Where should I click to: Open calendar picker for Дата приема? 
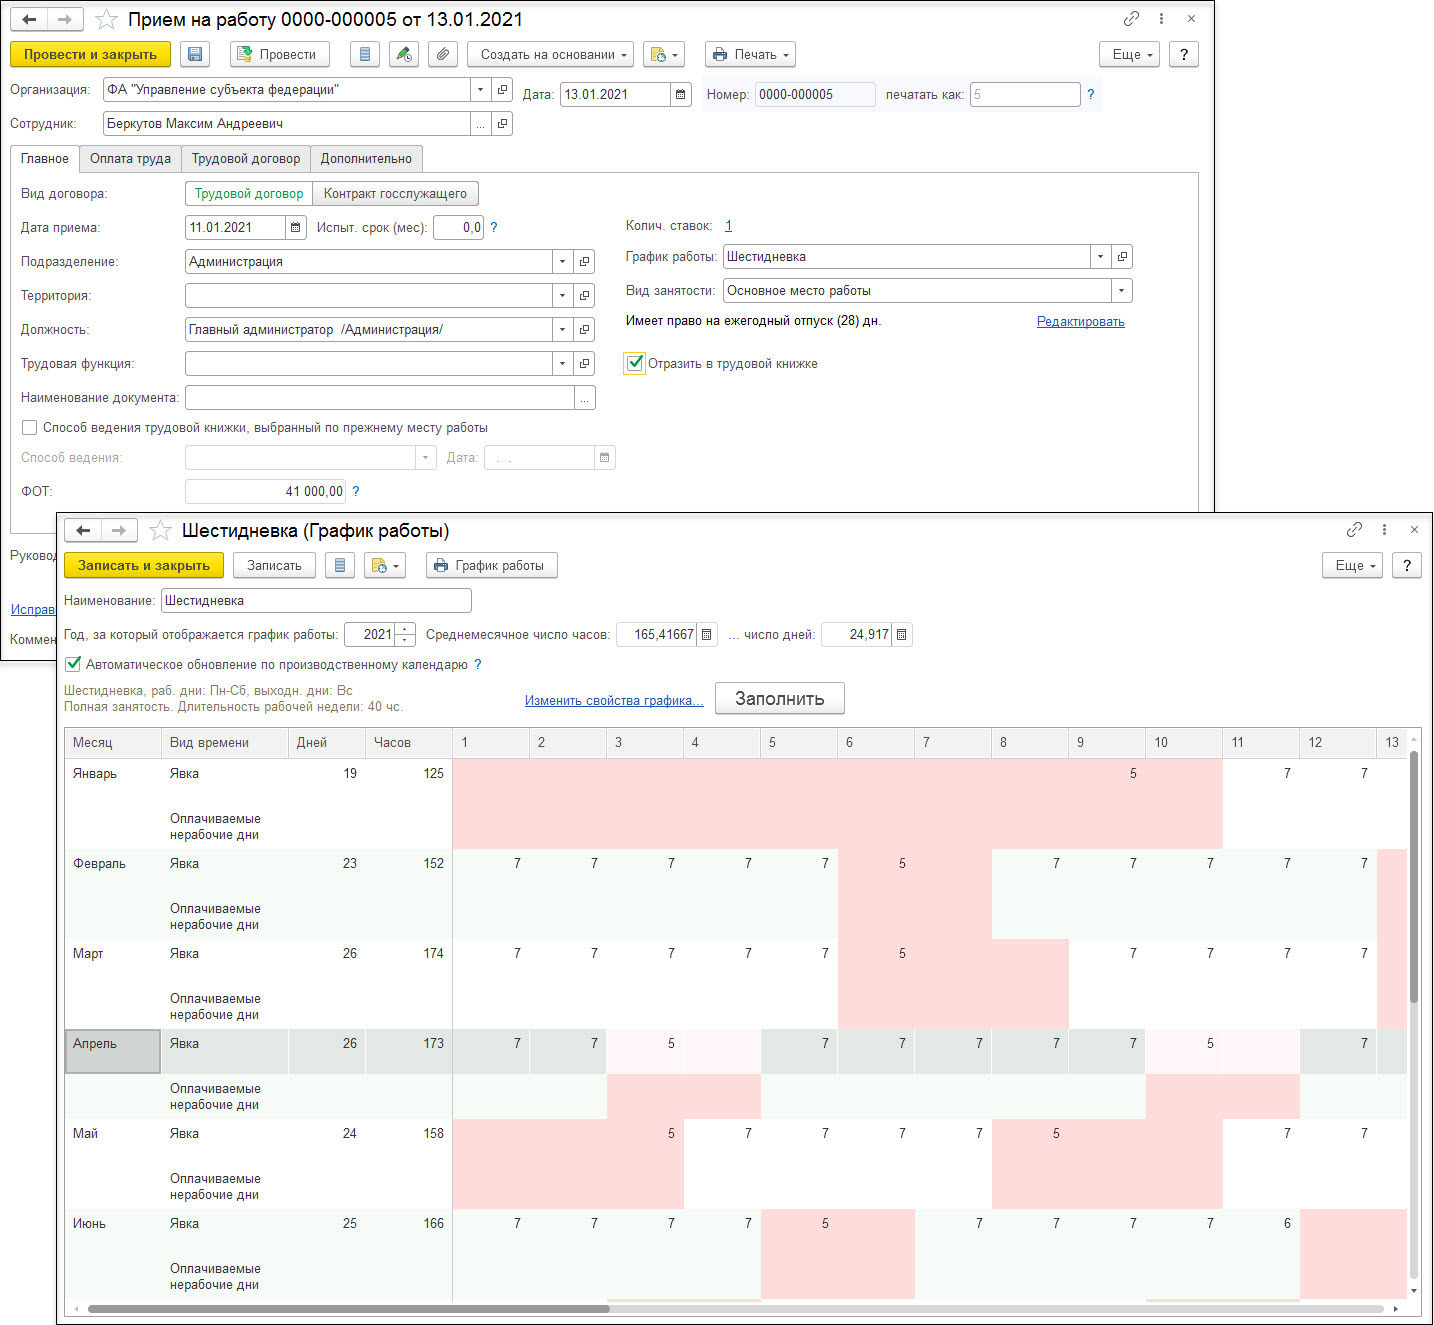pos(296,227)
